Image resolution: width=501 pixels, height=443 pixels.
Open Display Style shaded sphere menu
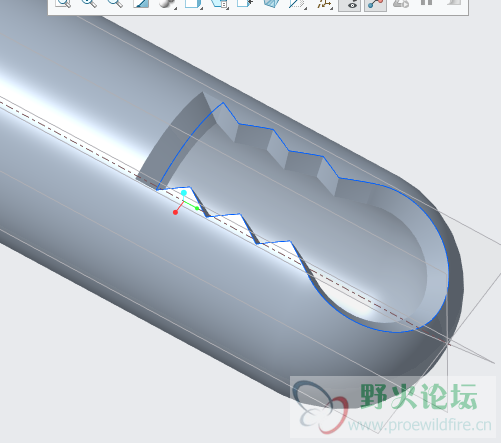[x=168, y=3]
